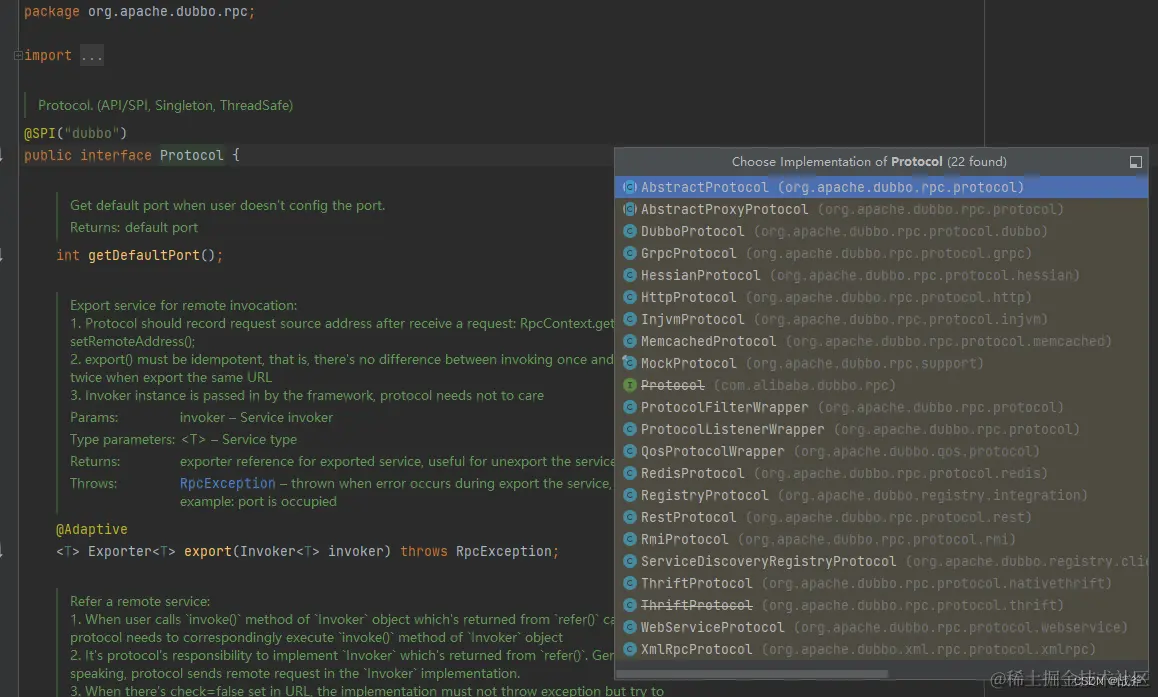
Task: Click the abstract class icon beside AbstractProxyProtocol
Action: coord(630,209)
